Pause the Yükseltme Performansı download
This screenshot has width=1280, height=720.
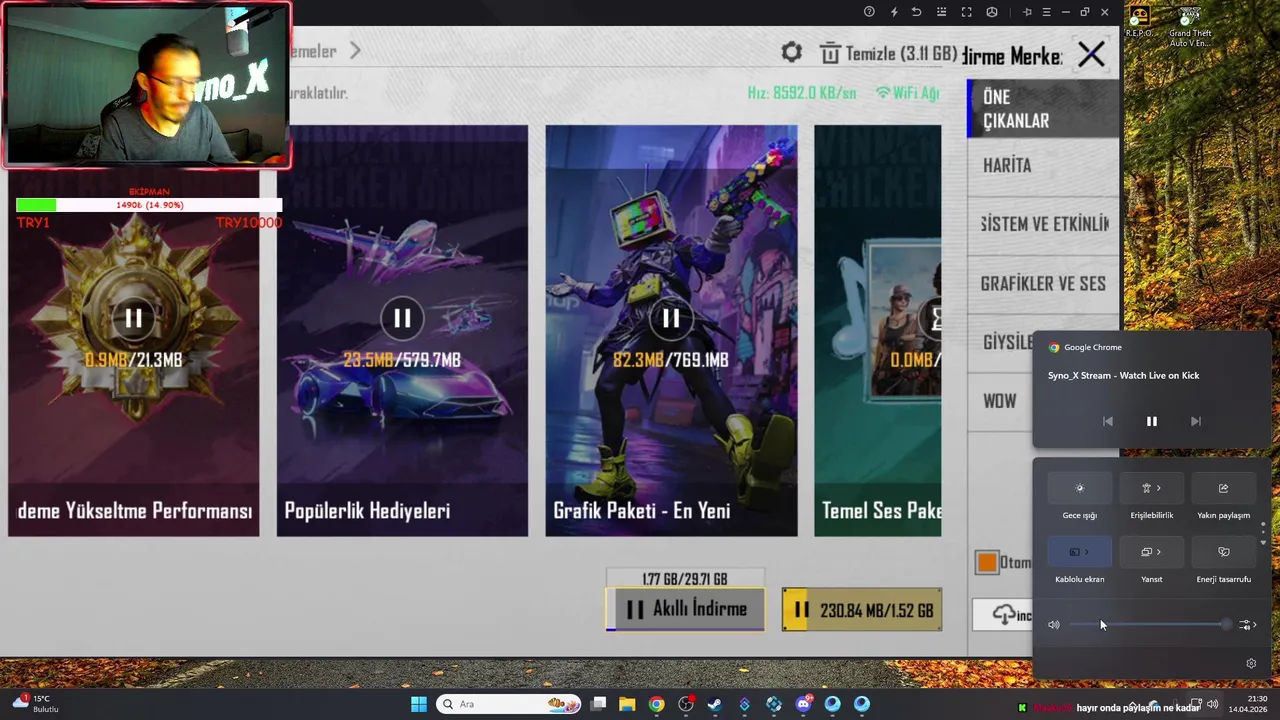133,318
